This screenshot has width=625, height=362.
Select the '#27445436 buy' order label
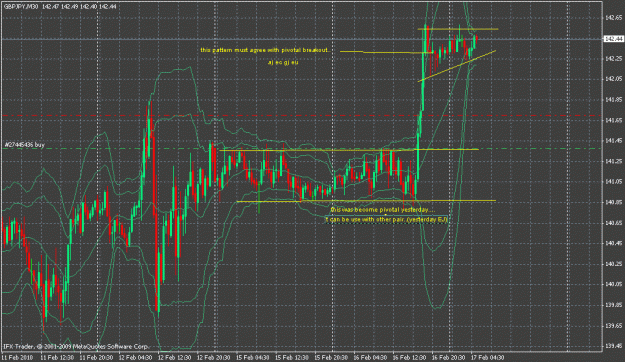(x=25, y=145)
